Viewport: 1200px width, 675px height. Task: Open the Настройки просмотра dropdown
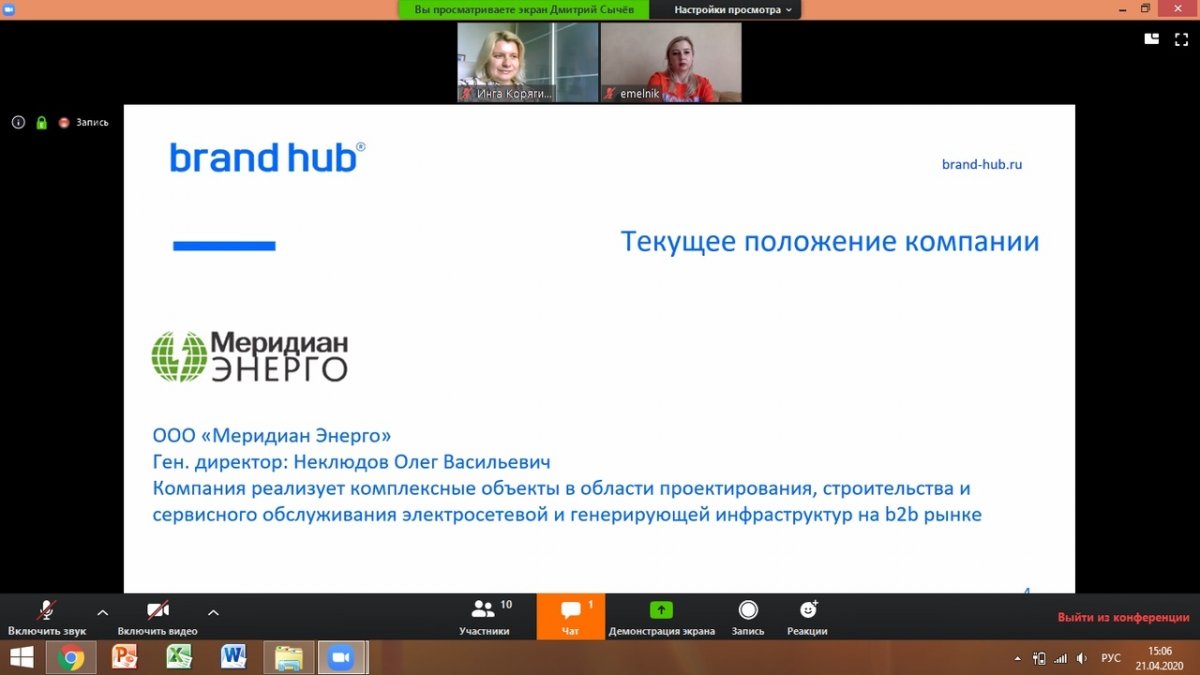[727, 11]
